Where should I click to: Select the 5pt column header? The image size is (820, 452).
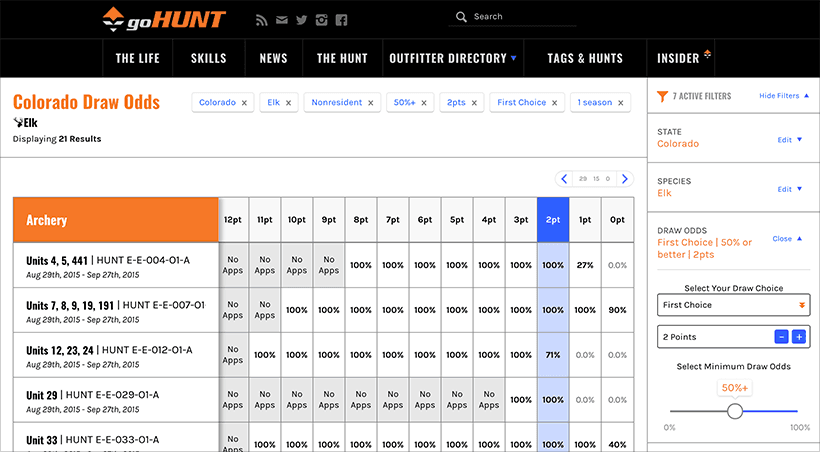(457, 220)
